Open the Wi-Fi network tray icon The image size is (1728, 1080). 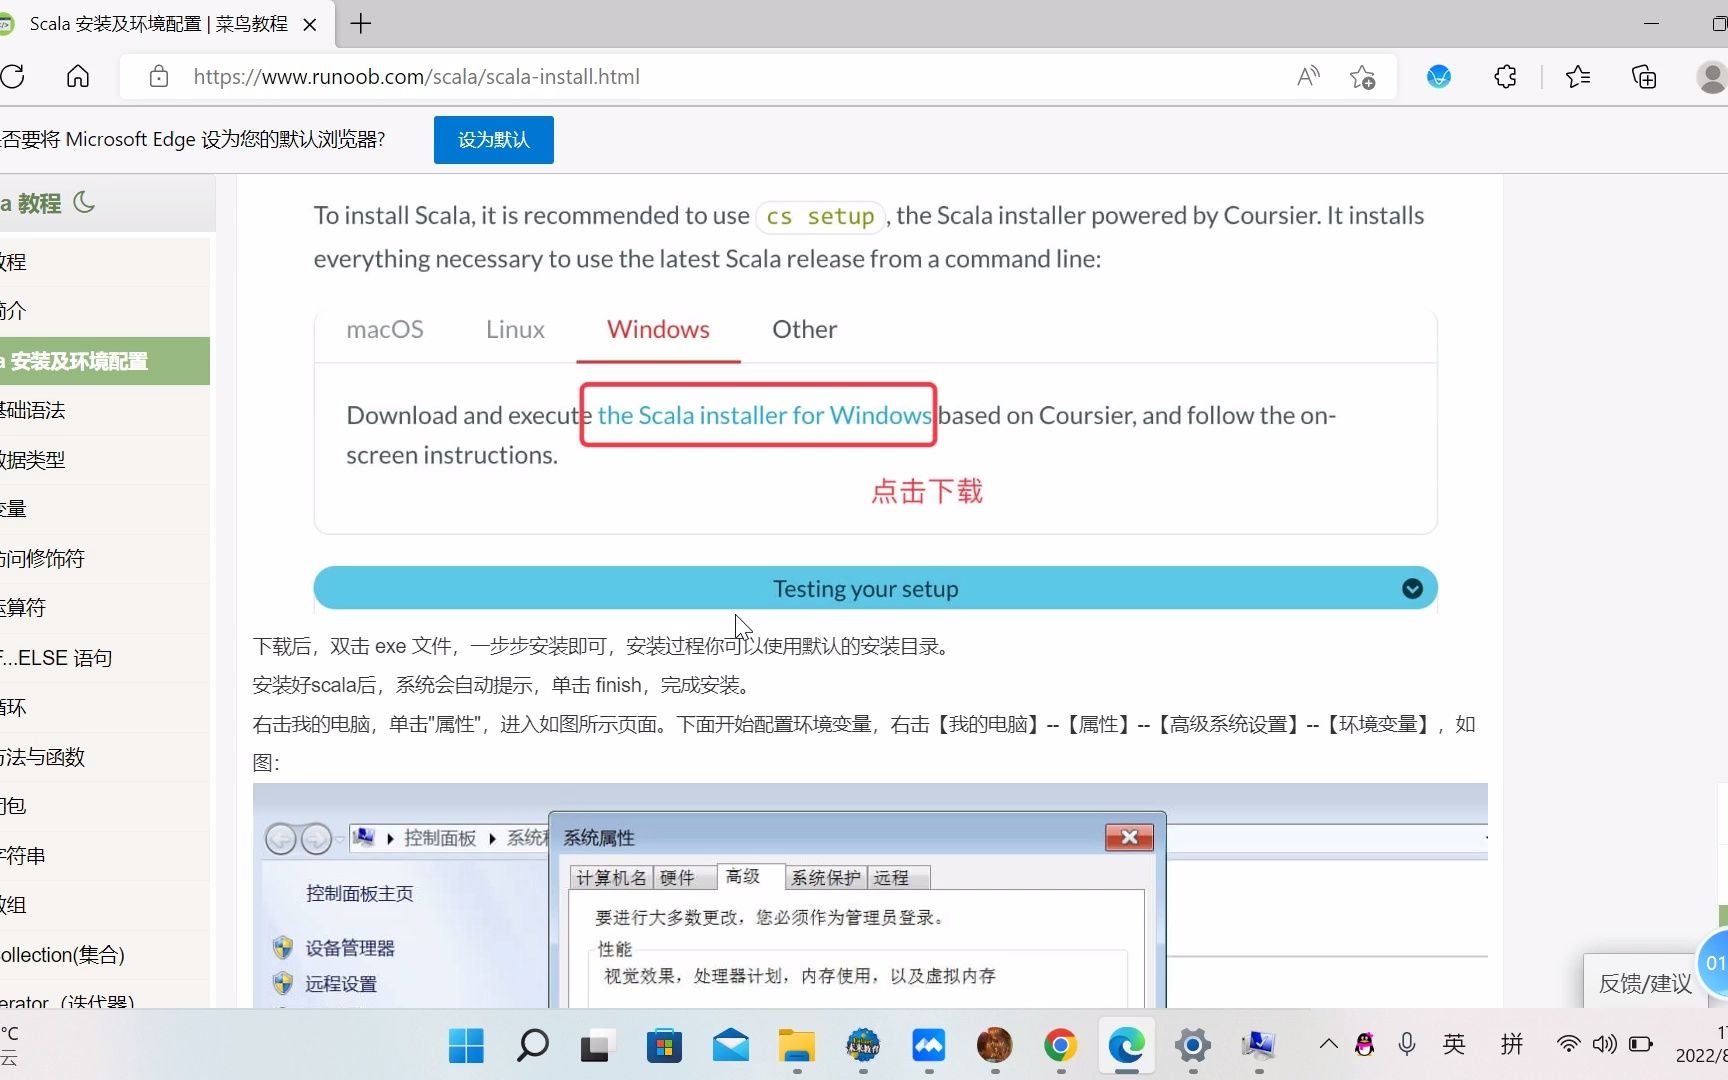[x=1568, y=1045]
